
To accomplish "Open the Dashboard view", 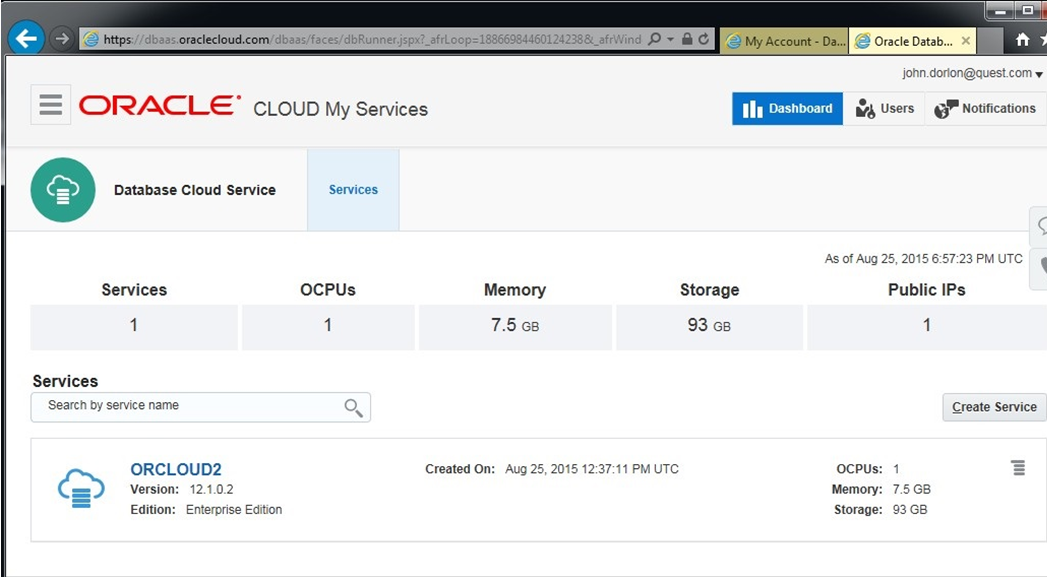I will [787, 108].
